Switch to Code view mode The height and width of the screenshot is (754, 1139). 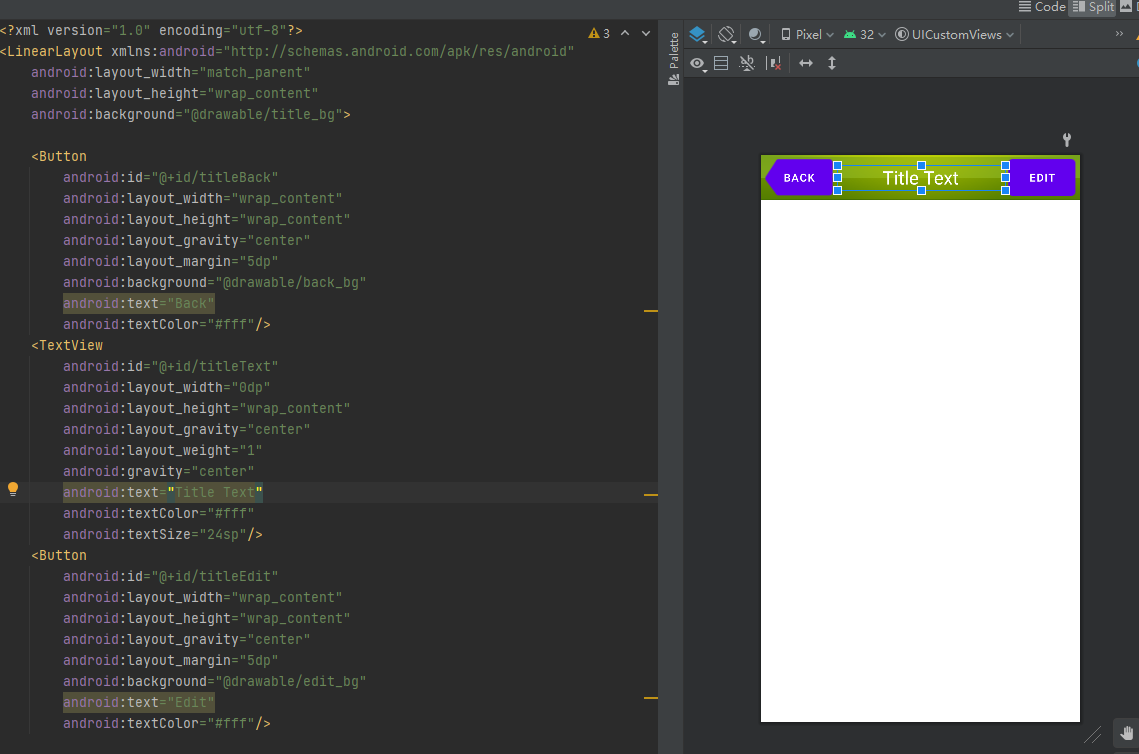[1042, 7]
